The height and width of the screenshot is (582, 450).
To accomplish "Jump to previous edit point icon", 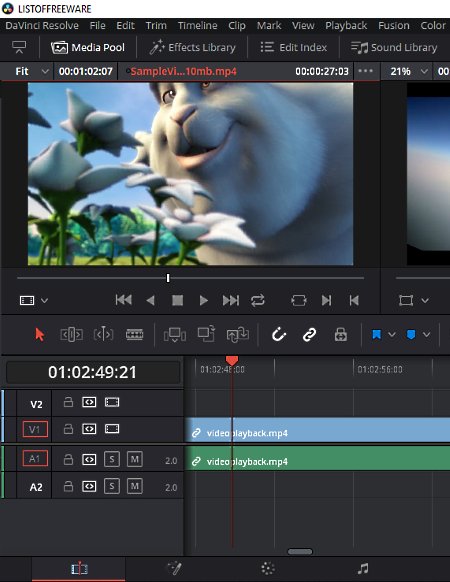I will point(354,300).
